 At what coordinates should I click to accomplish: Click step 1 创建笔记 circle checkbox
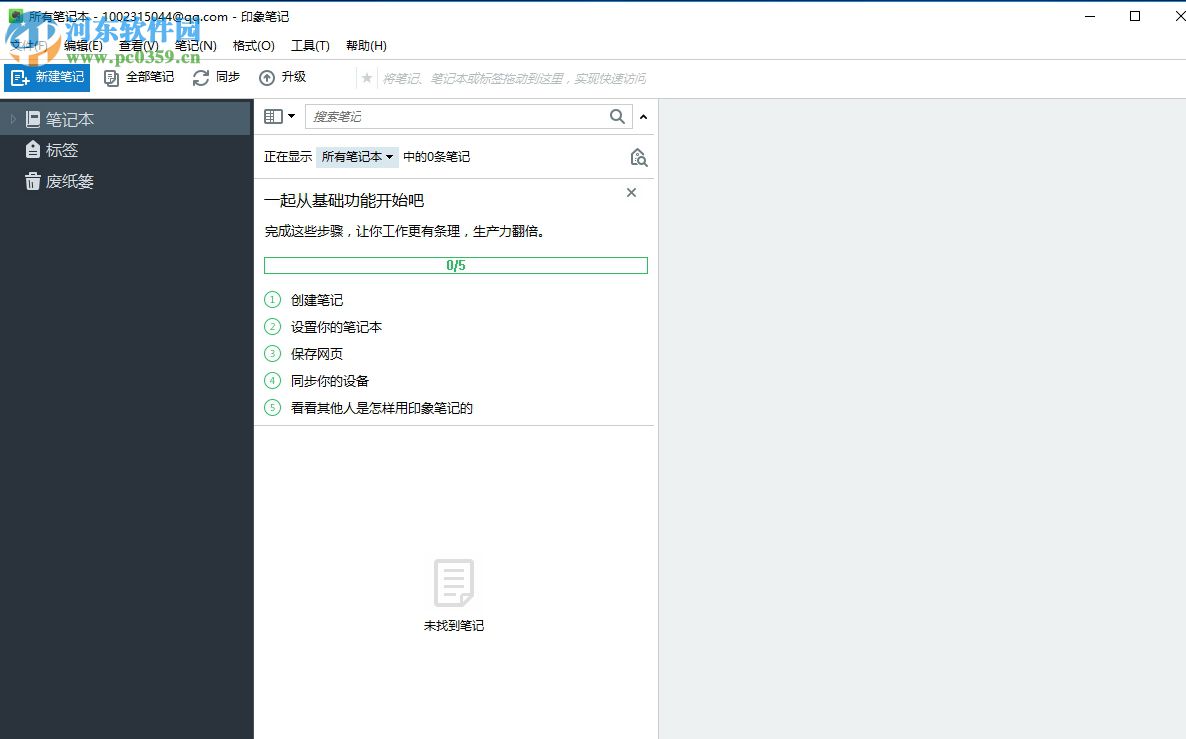click(x=272, y=299)
